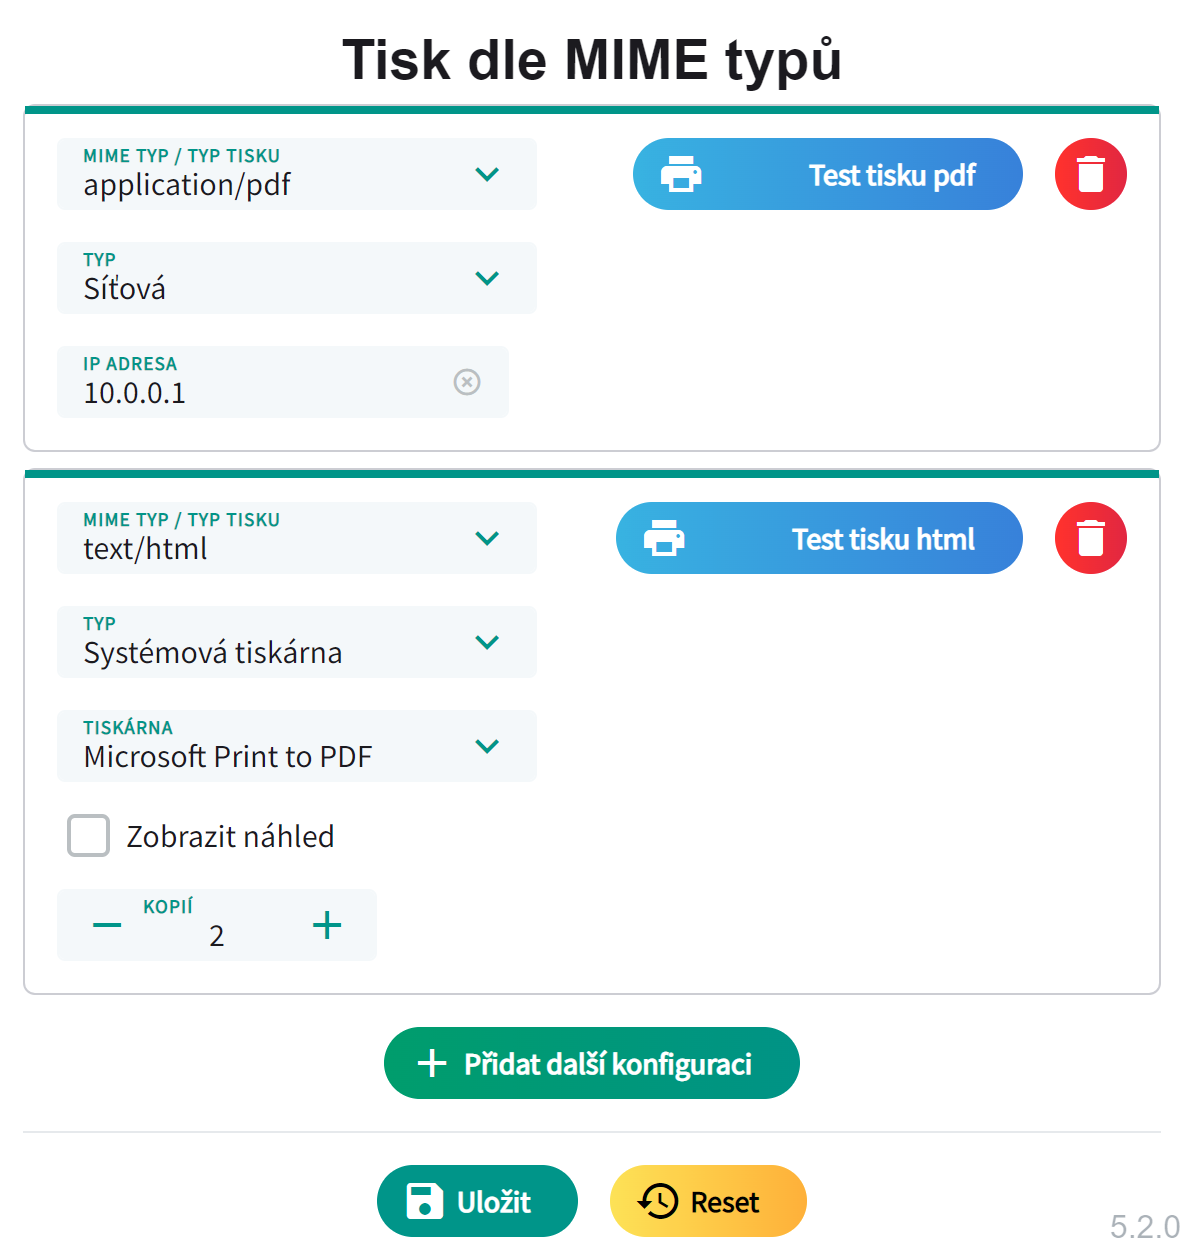Click the printer icon on Test tisku html
The height and width of the screenshot is (1259, 1181).
(x=664, y=538)
